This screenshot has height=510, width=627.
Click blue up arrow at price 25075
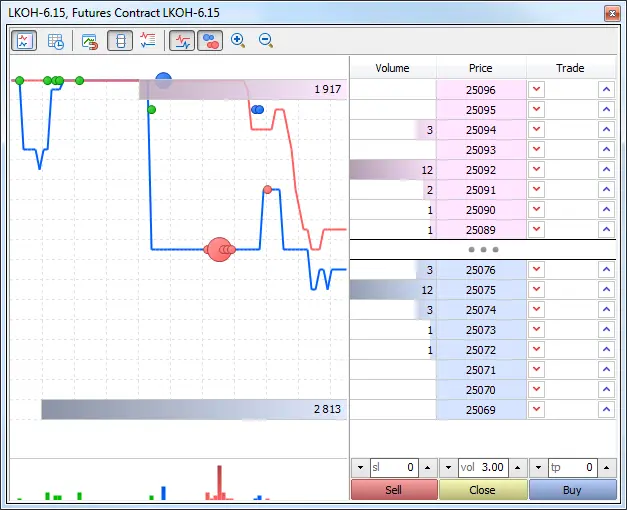point(606,290)
